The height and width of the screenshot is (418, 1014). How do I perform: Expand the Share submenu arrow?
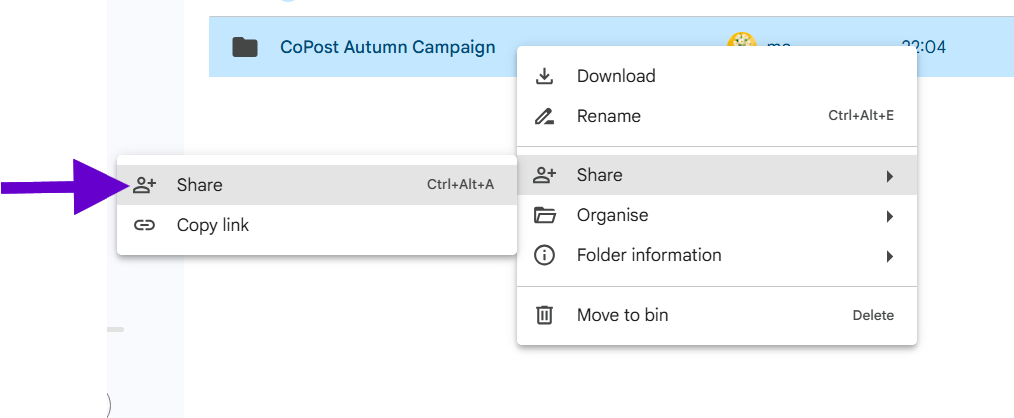click(x=889, y=176)
